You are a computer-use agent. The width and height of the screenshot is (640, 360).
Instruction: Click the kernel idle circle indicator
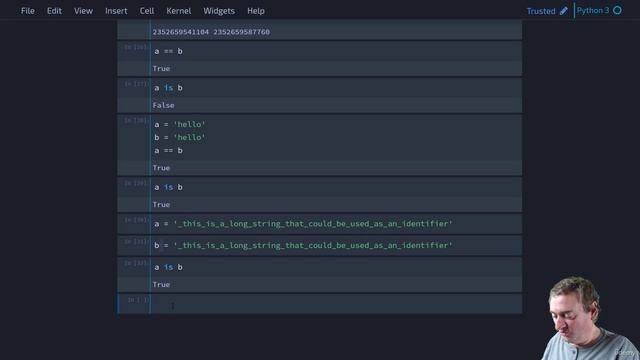tap(617, 10)
